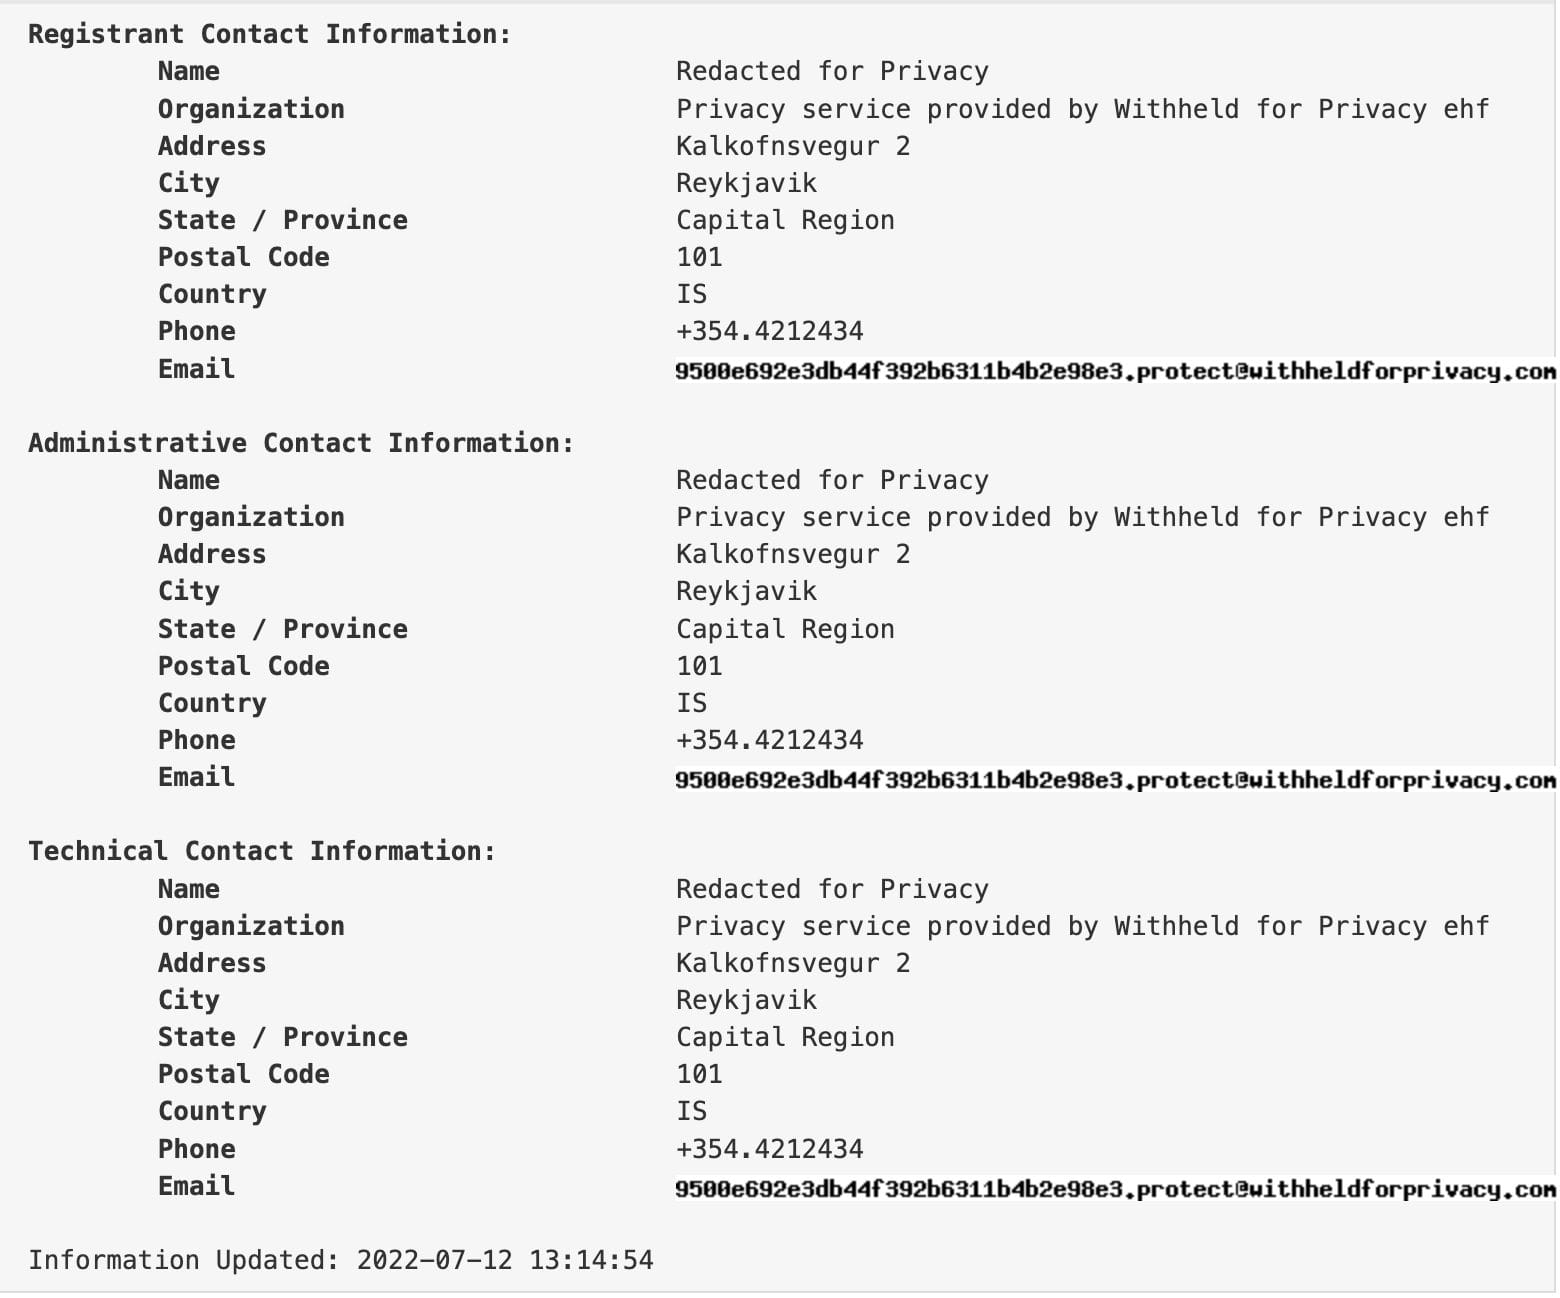The width and height of the screenshot is (1560, 1298).
Task: Click the State / Province label under administrative
Action: pyautogui.click(x=283, y=629)
